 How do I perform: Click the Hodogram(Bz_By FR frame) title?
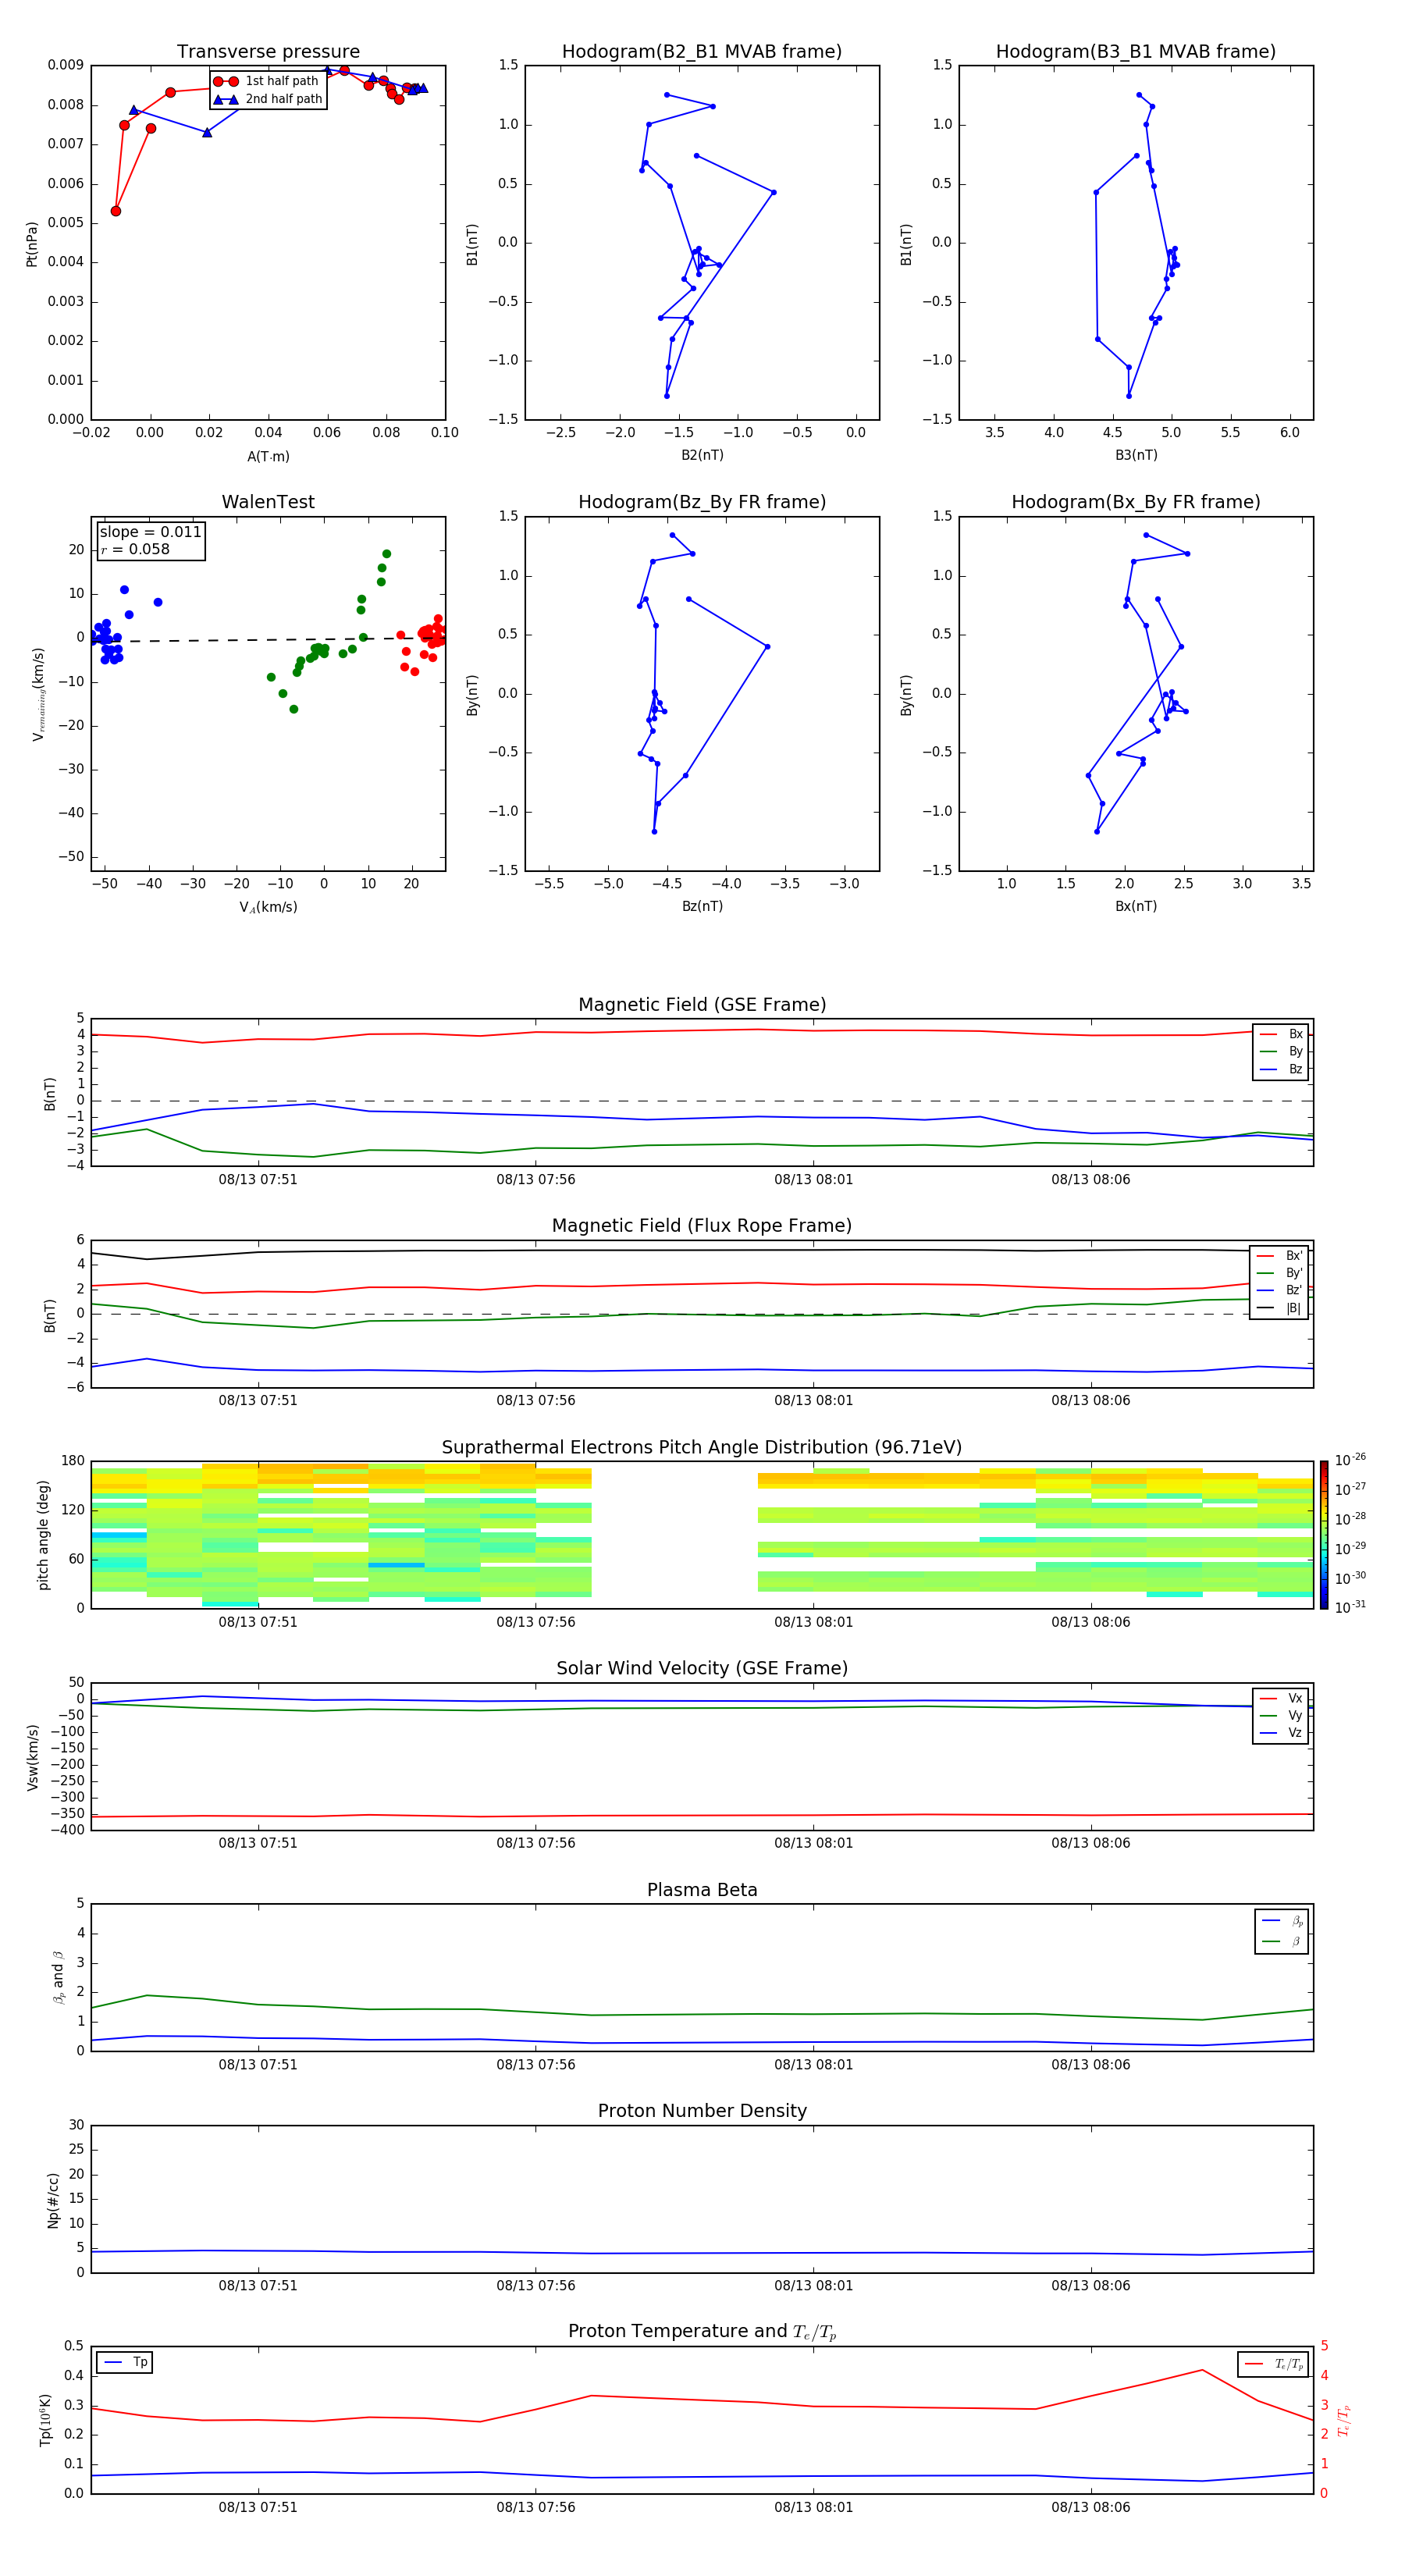702,502
